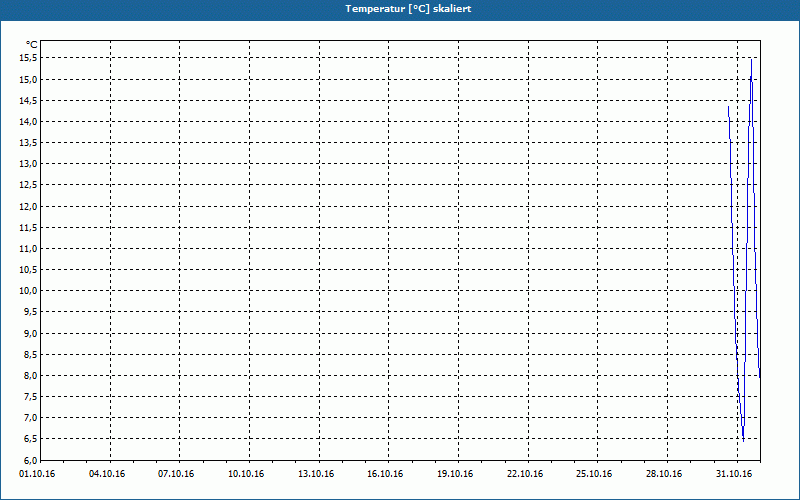Click the 22.10.16 date label
Image resolution: width=800 pixels, height=500 pixels.
[x=525, y=474]
